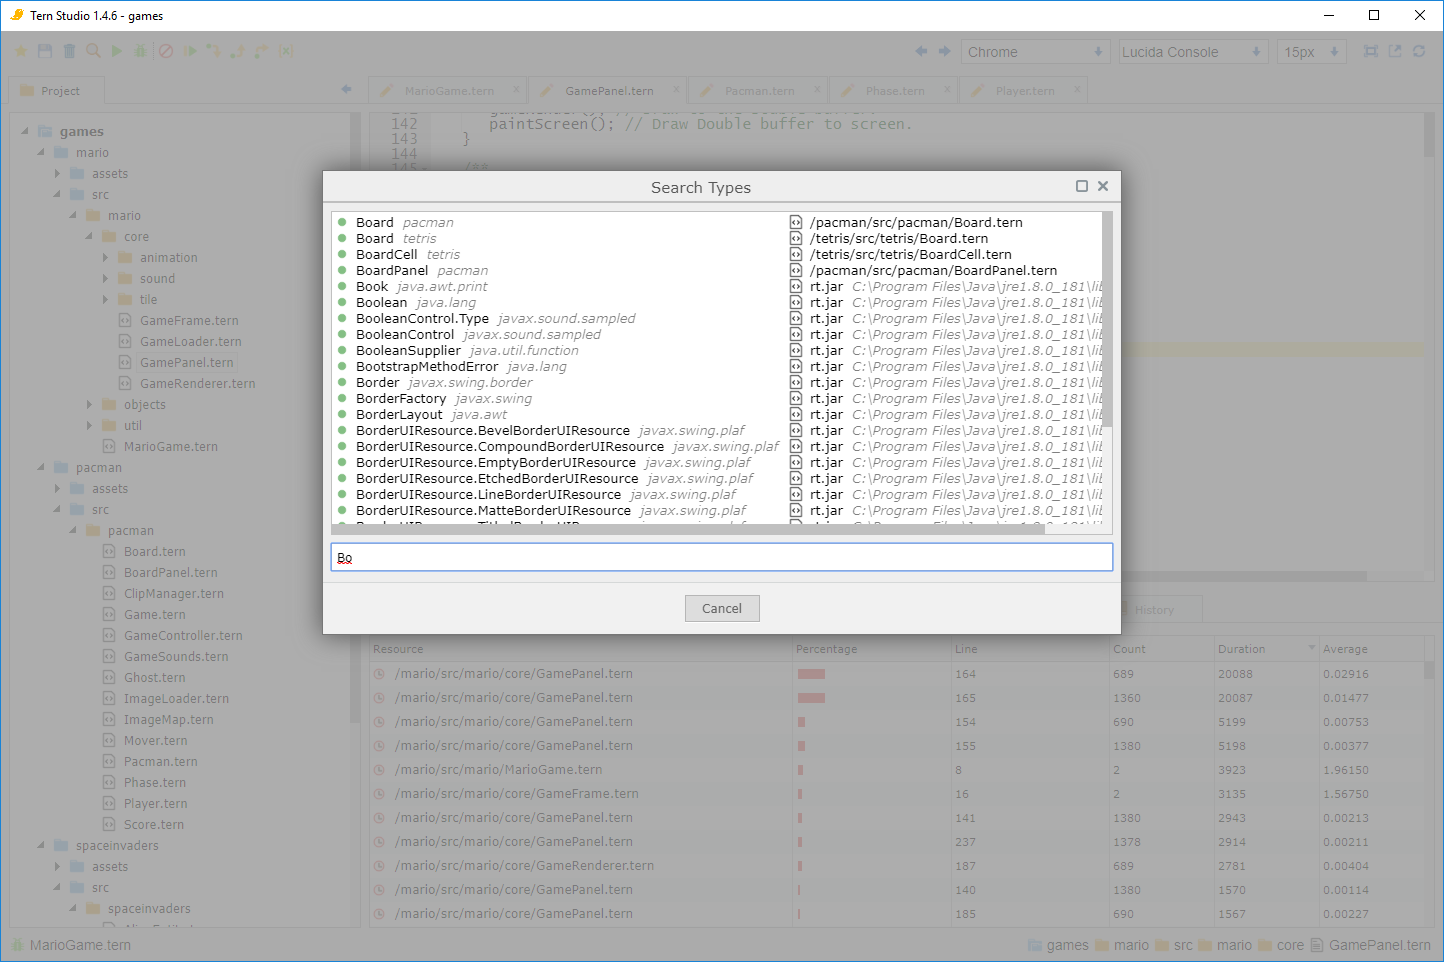1444x962 pixels.
Task: Click the green bug Debug icon
Action: [141, 51]
